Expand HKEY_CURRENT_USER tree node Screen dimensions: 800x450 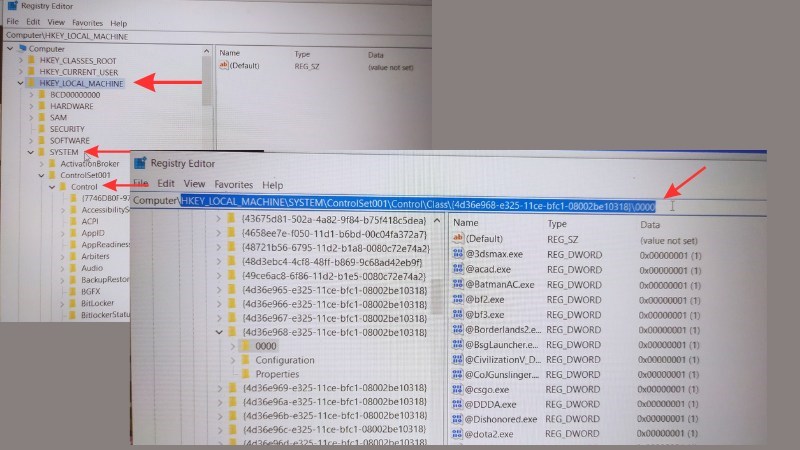coord(21,72)
